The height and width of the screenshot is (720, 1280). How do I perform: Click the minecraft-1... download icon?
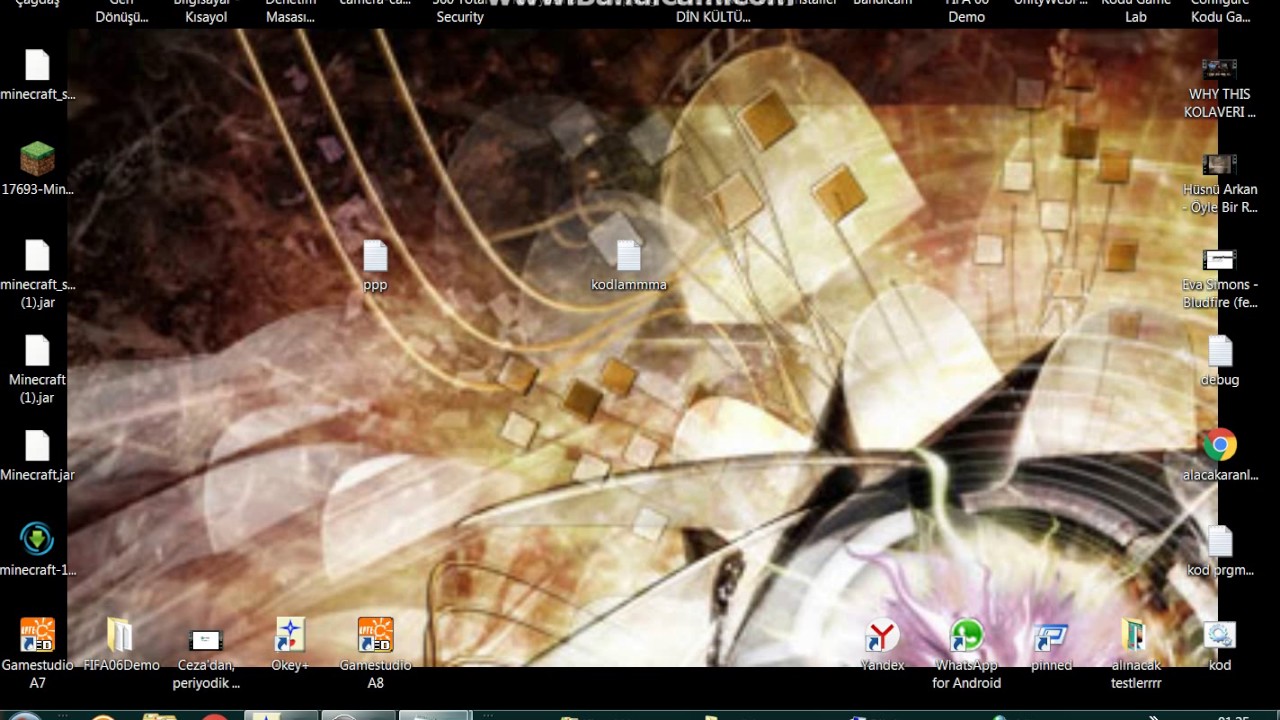point(37,540)
